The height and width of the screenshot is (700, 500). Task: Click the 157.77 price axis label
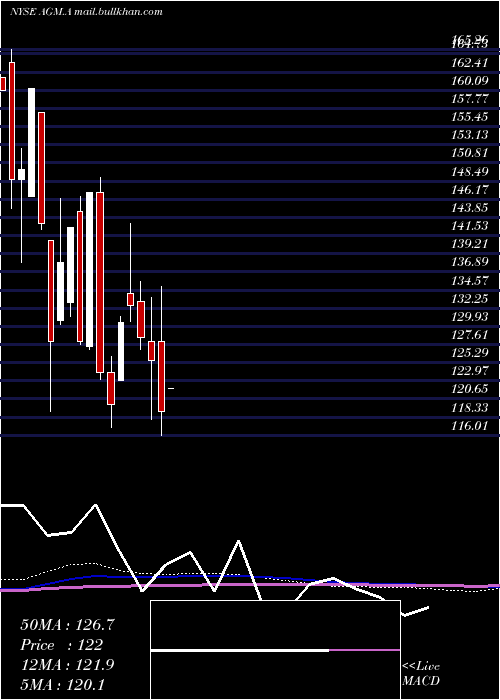click(x=470, y=99)
